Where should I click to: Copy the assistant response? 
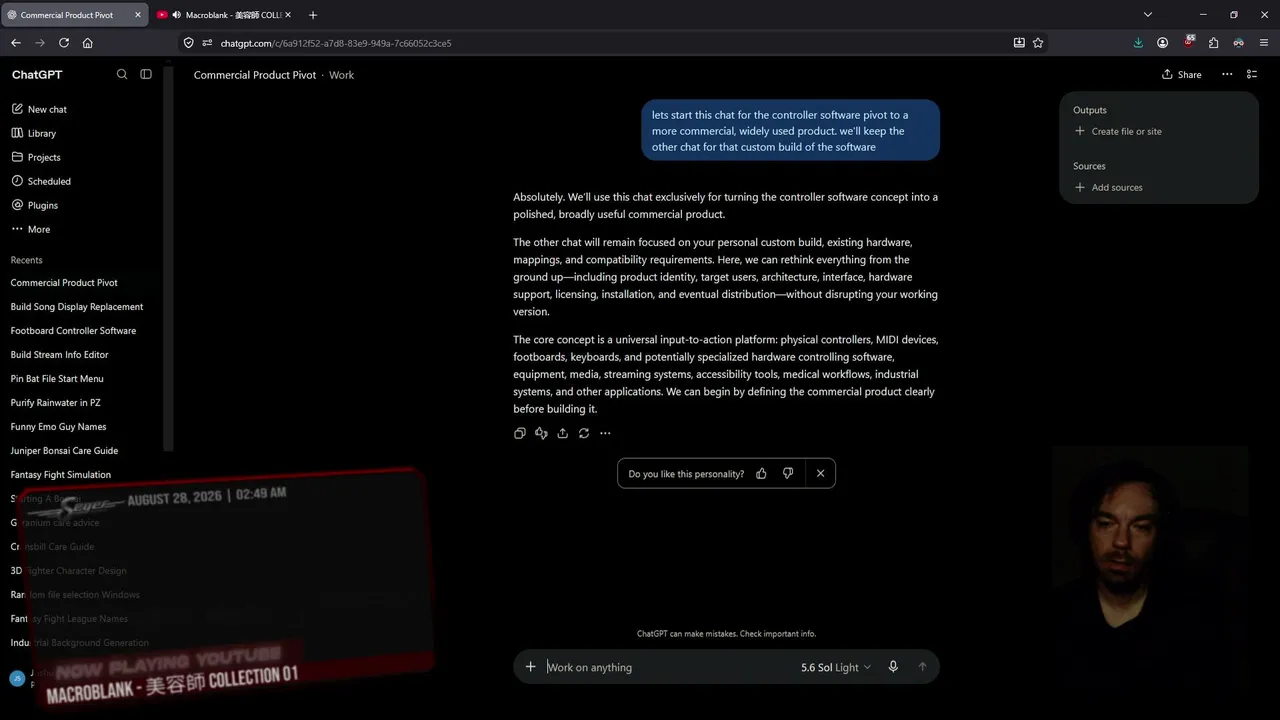click(x=520, y=433)
